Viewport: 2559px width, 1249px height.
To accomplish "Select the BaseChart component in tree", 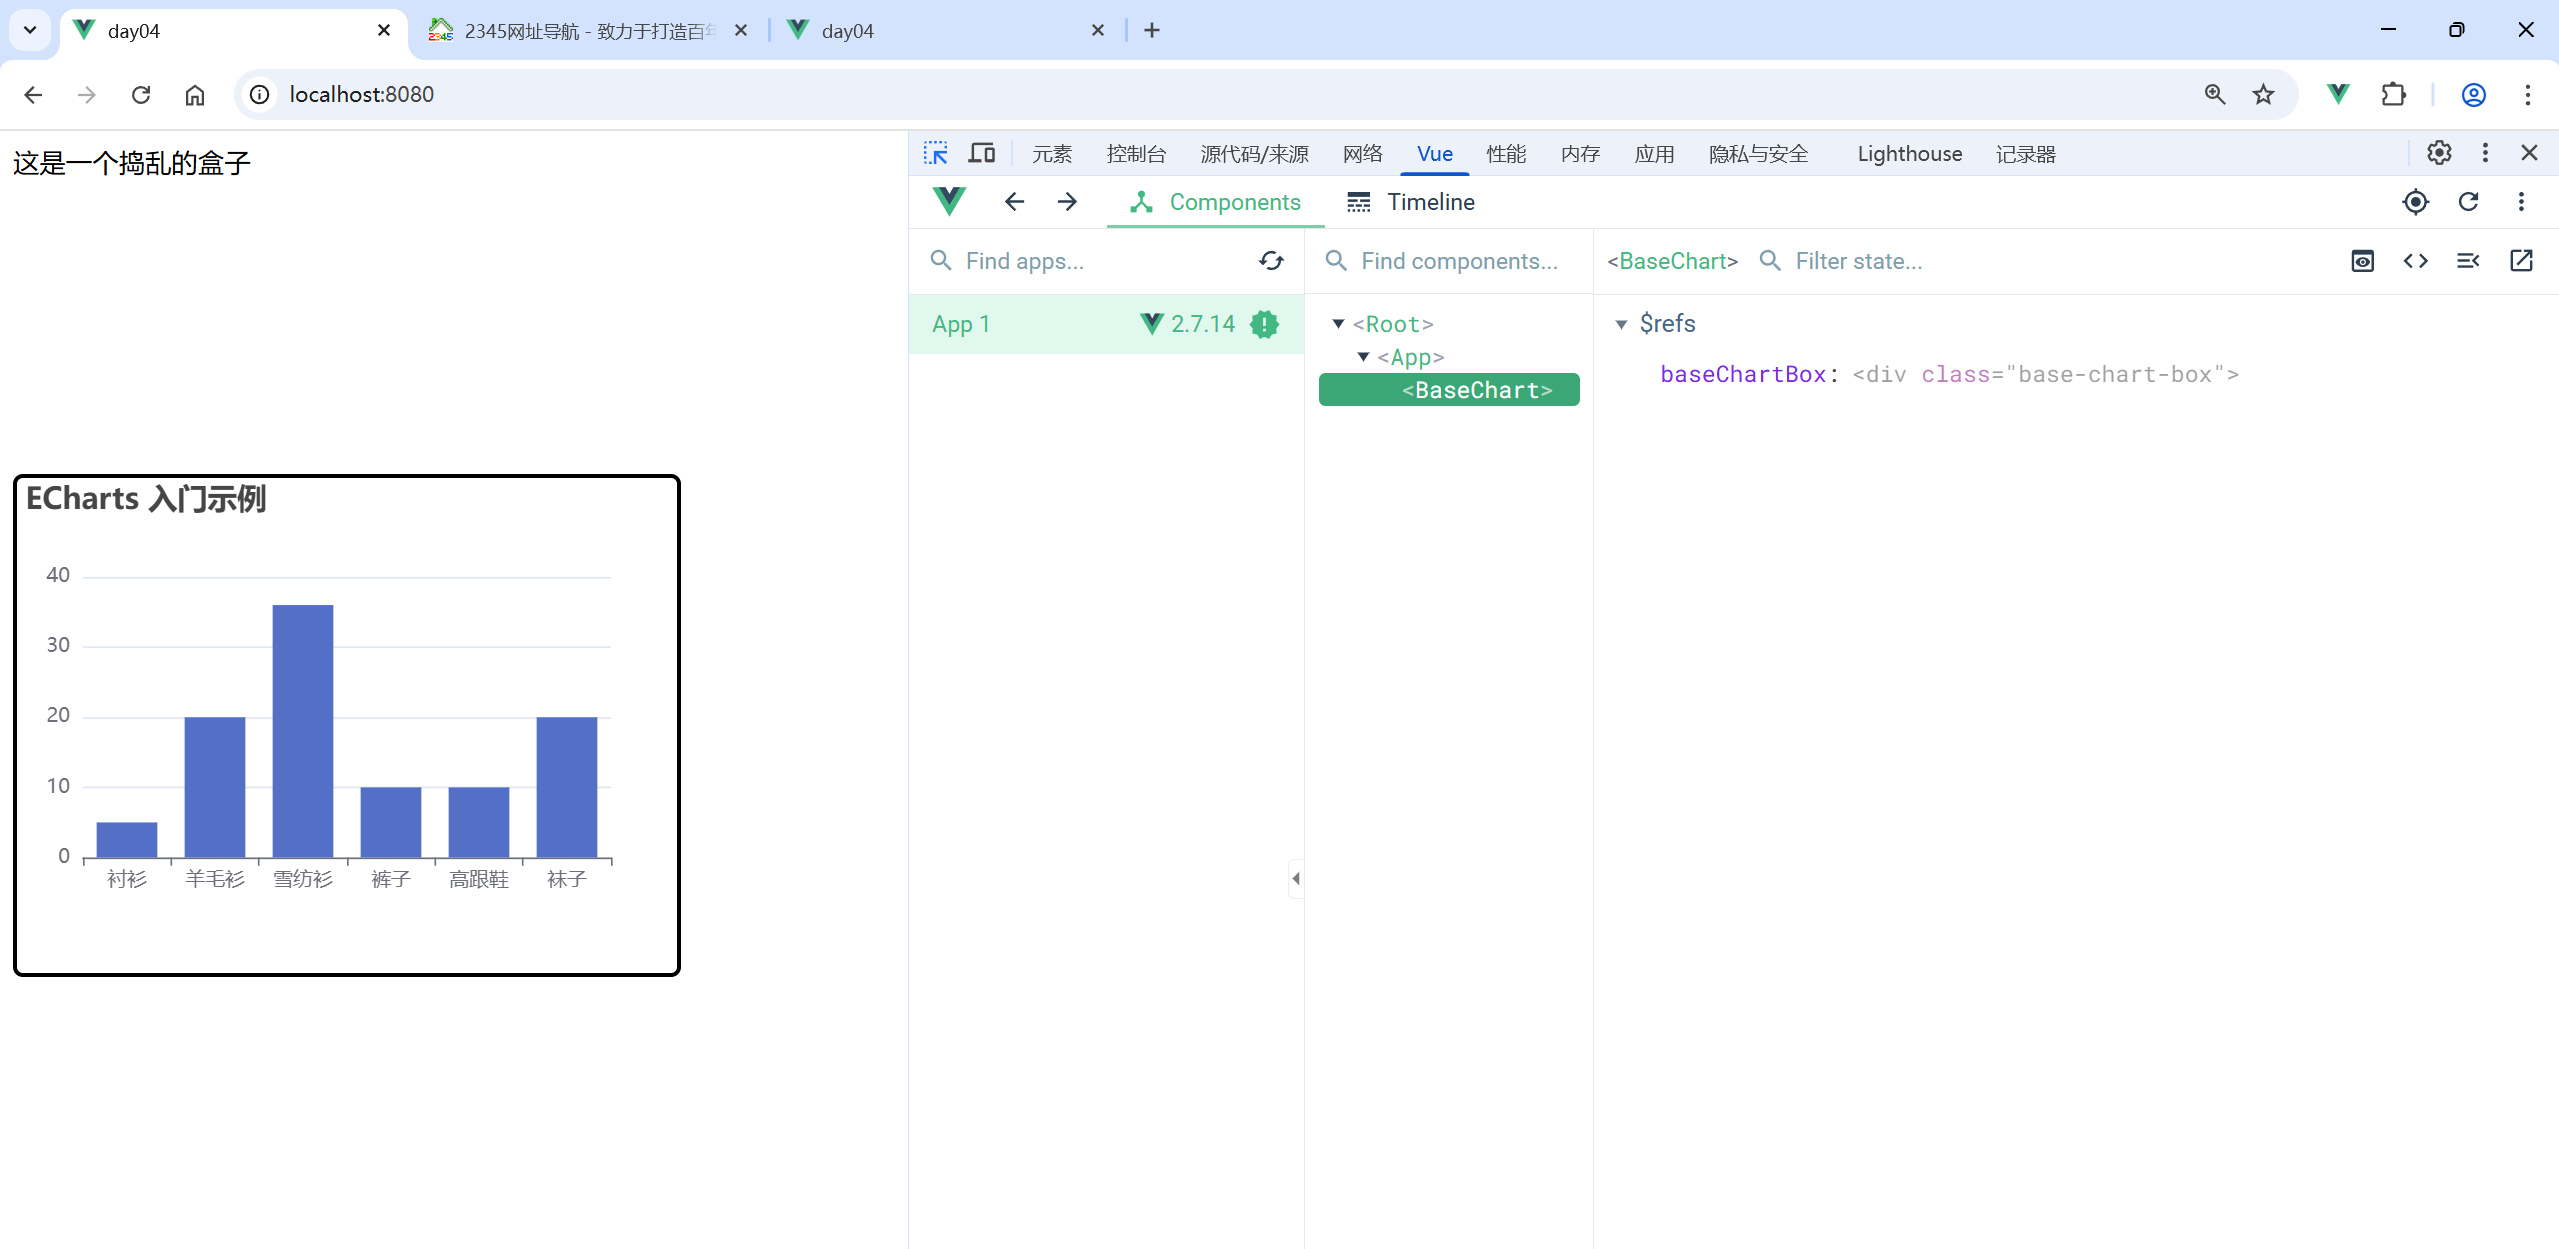I will [x=1476, y=390].
